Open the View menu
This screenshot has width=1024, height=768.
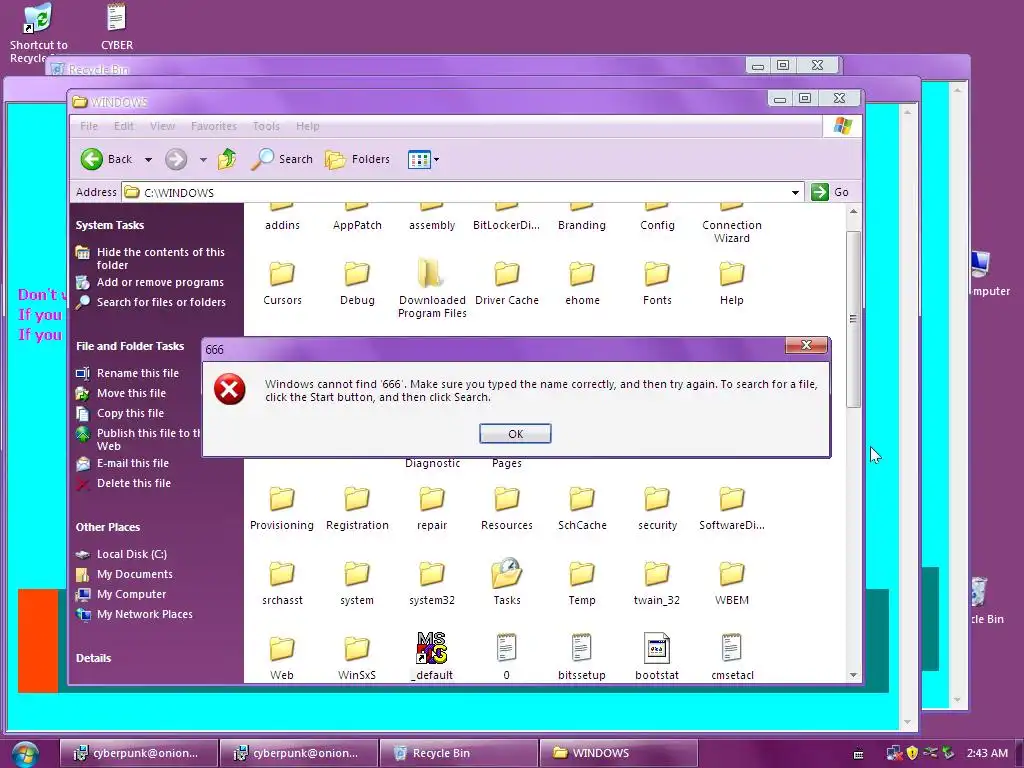coord(162,126)
